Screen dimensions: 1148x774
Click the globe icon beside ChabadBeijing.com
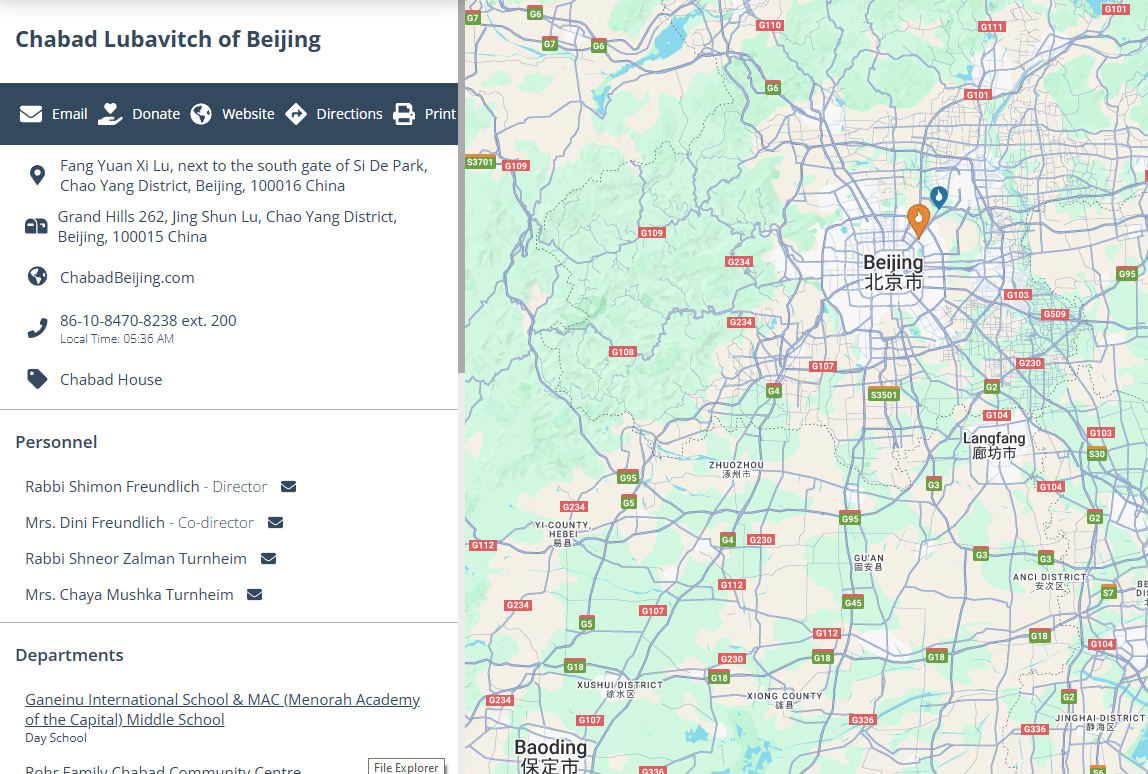[x=37, y=276]
